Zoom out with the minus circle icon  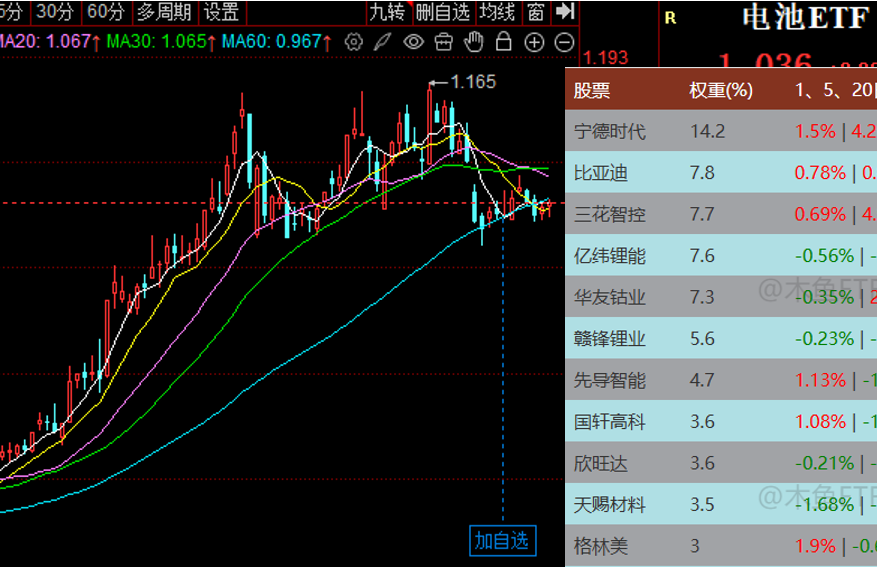point(564,42)
